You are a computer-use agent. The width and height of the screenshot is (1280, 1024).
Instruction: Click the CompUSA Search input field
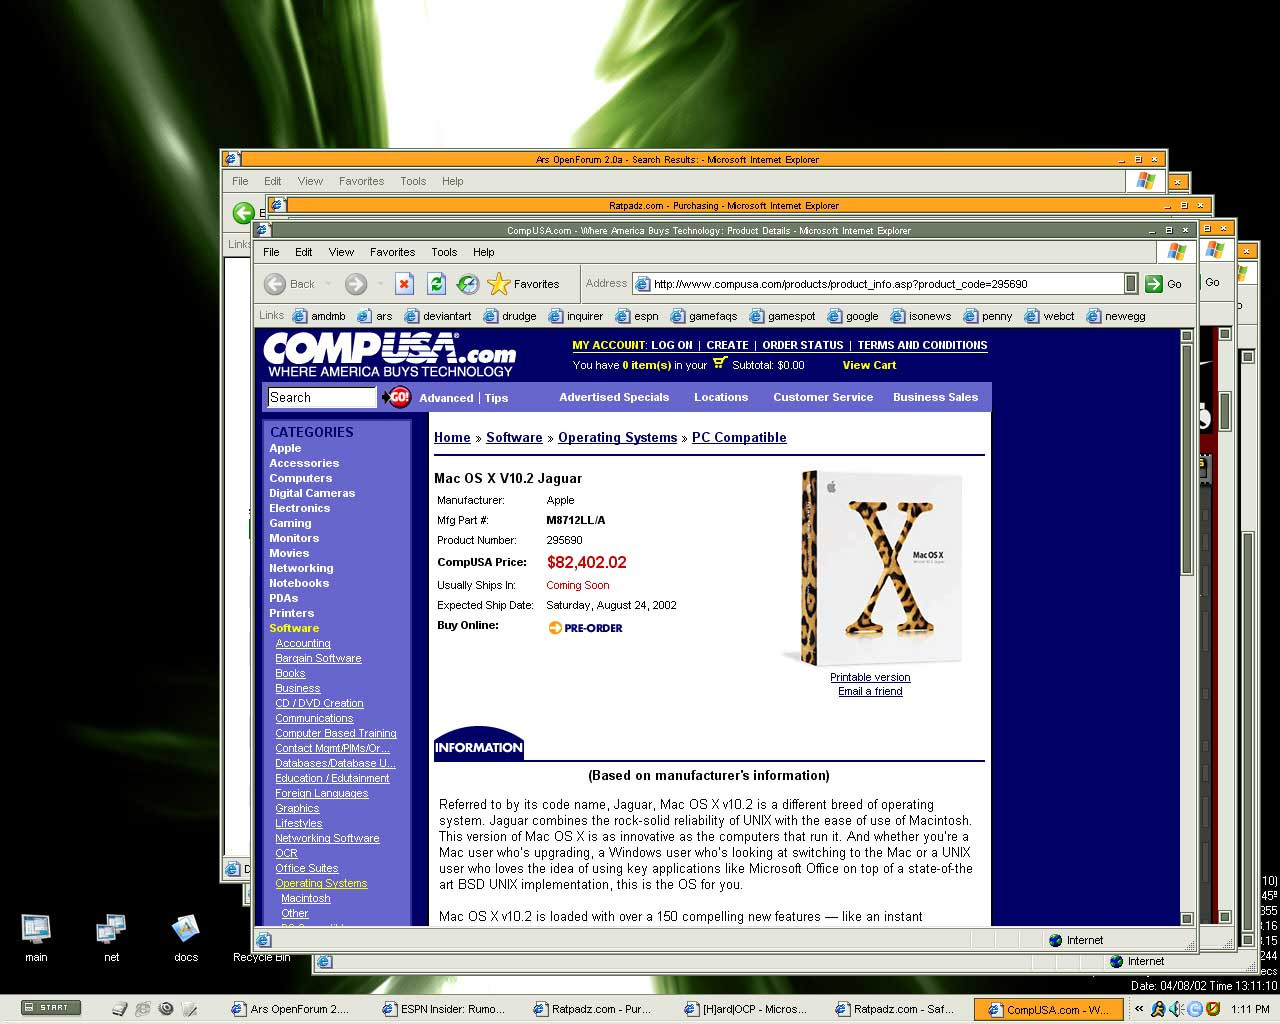(x=321, y=397)
